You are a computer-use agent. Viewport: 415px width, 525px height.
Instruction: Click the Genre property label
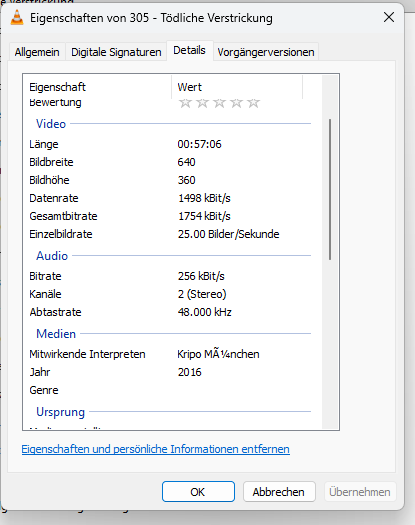click(x=44, y=390)
